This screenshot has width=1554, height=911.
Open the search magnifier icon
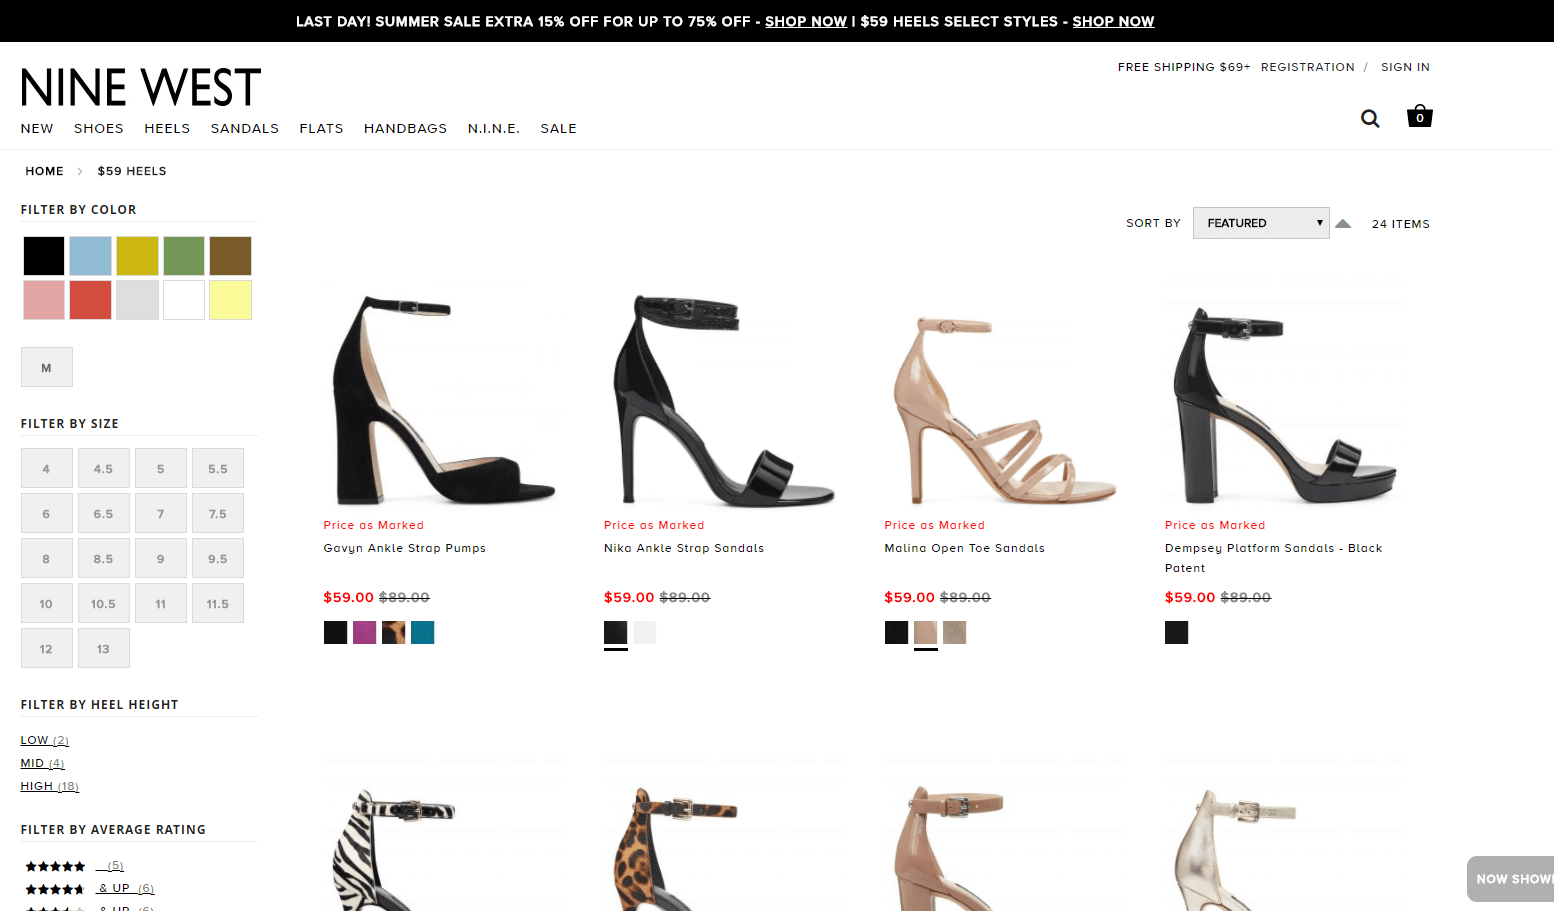pos(1370,118)
